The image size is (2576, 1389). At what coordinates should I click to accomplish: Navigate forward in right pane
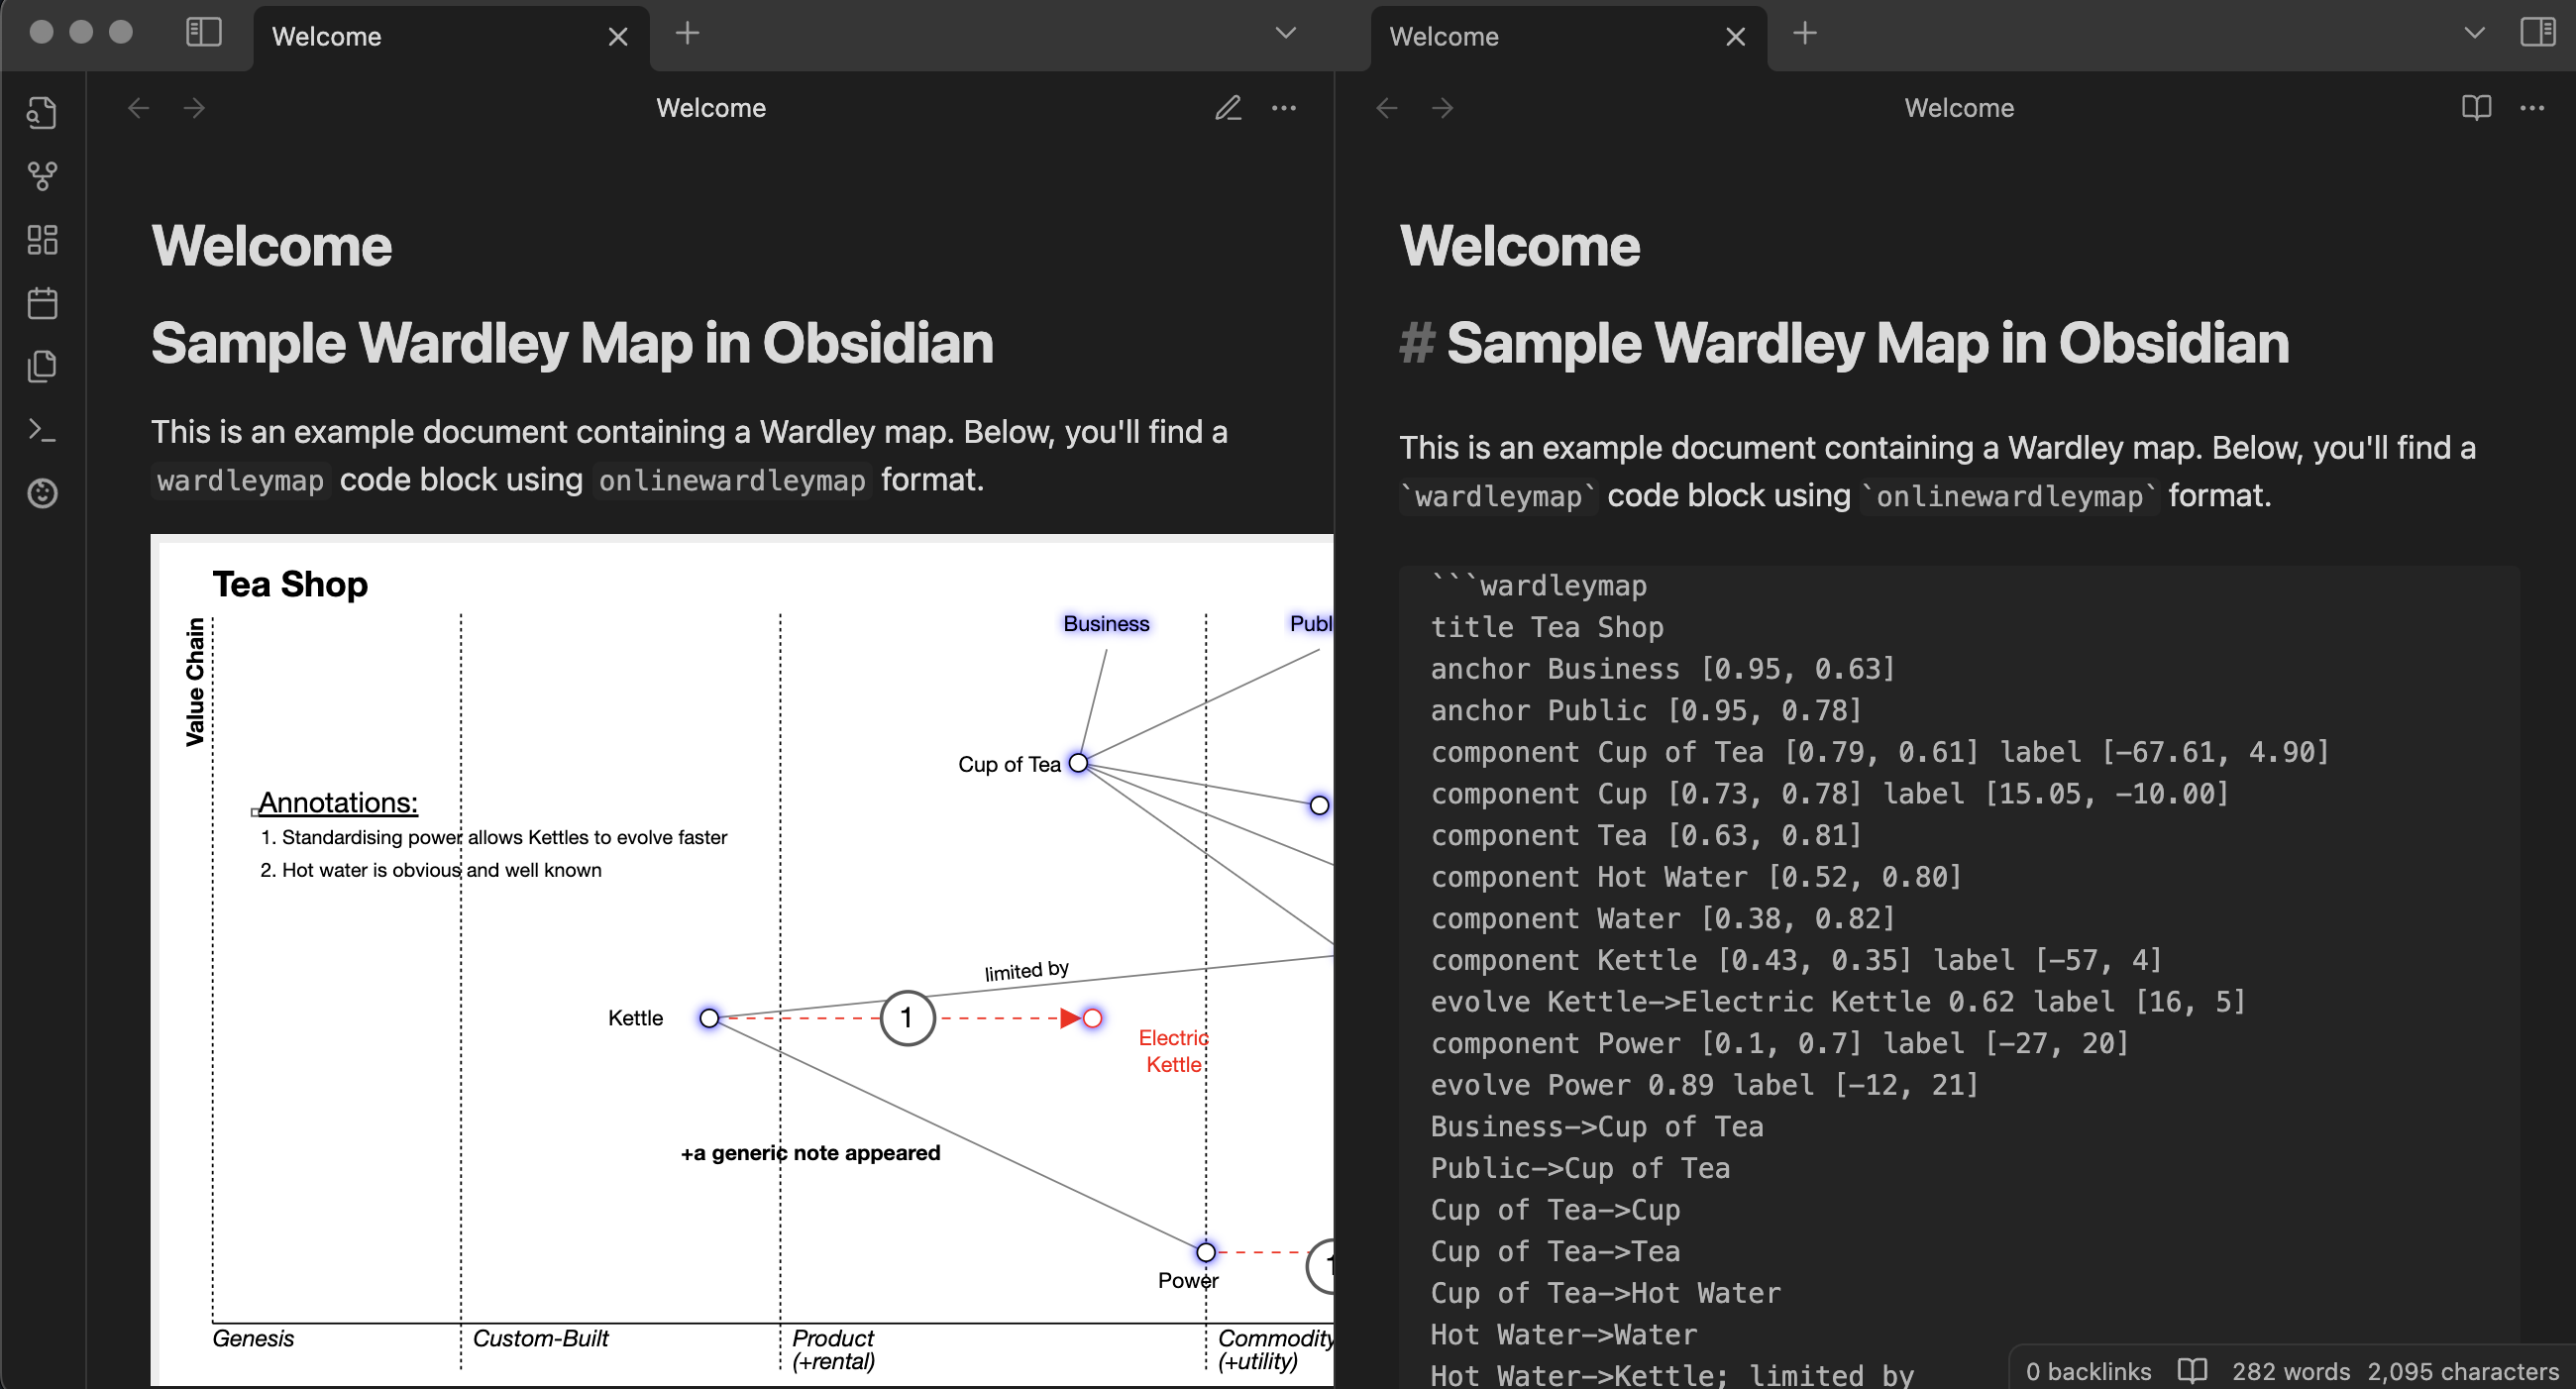click(x=1443, y=108)
